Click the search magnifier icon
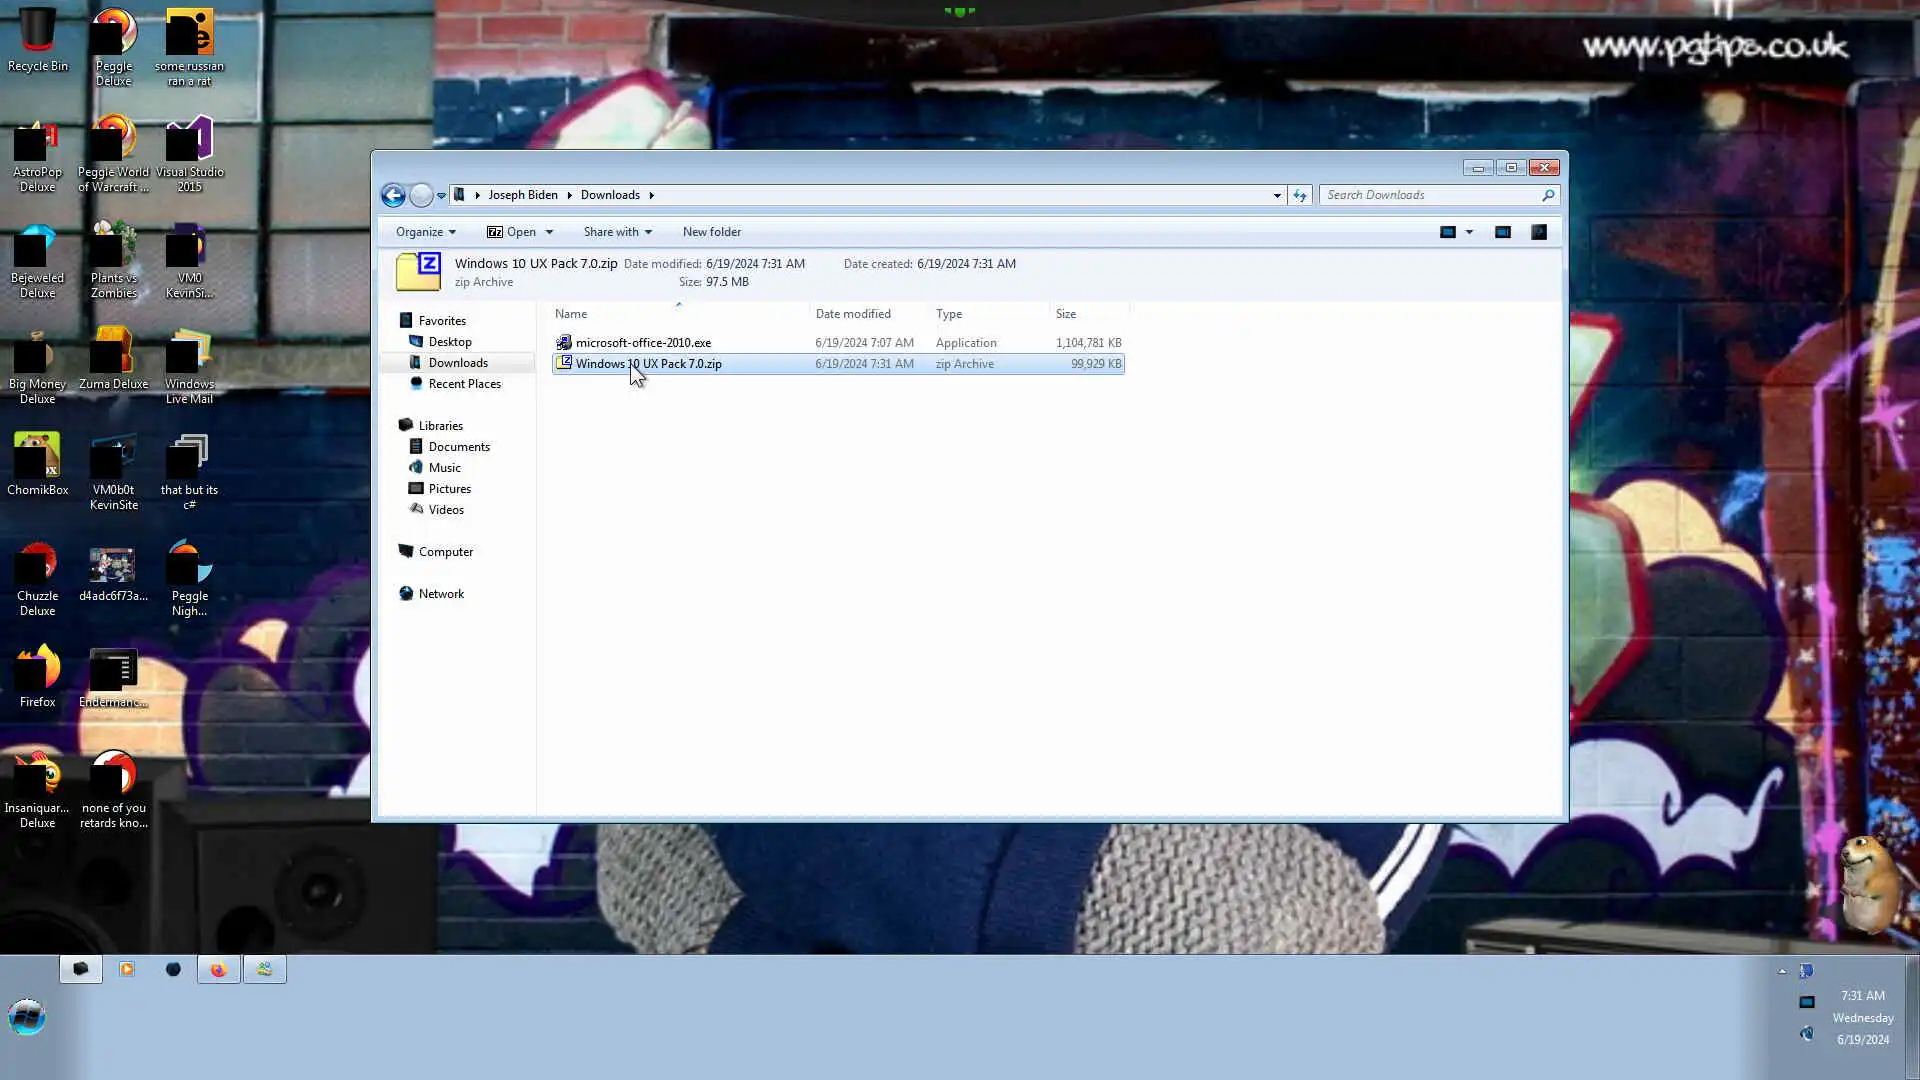Screen dimensions: 1920x1080 point(1548,195)
